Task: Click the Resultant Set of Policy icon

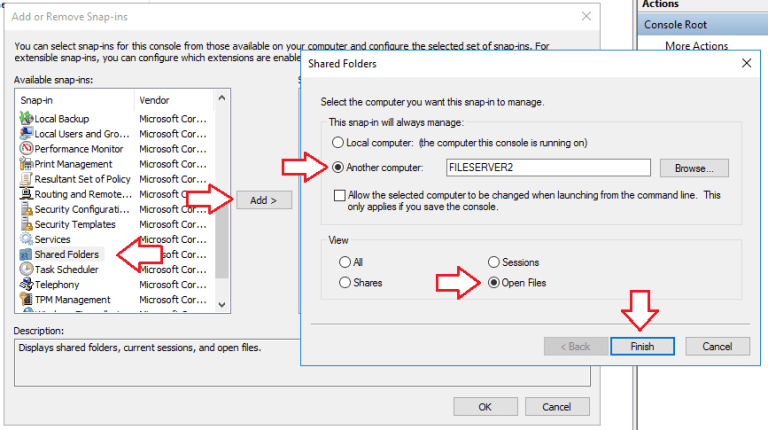Action: tap(27, 179)
